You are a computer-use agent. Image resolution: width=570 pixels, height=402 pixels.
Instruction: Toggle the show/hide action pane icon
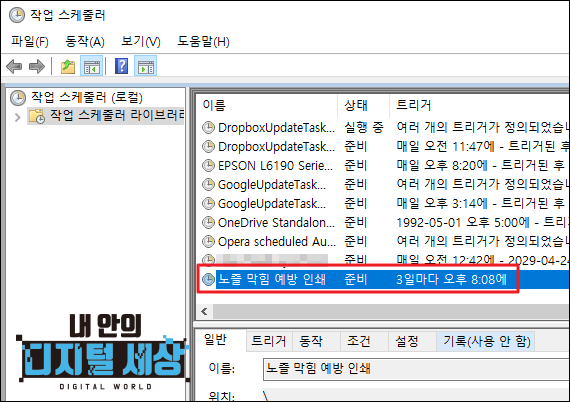click(x=145, y=67)
